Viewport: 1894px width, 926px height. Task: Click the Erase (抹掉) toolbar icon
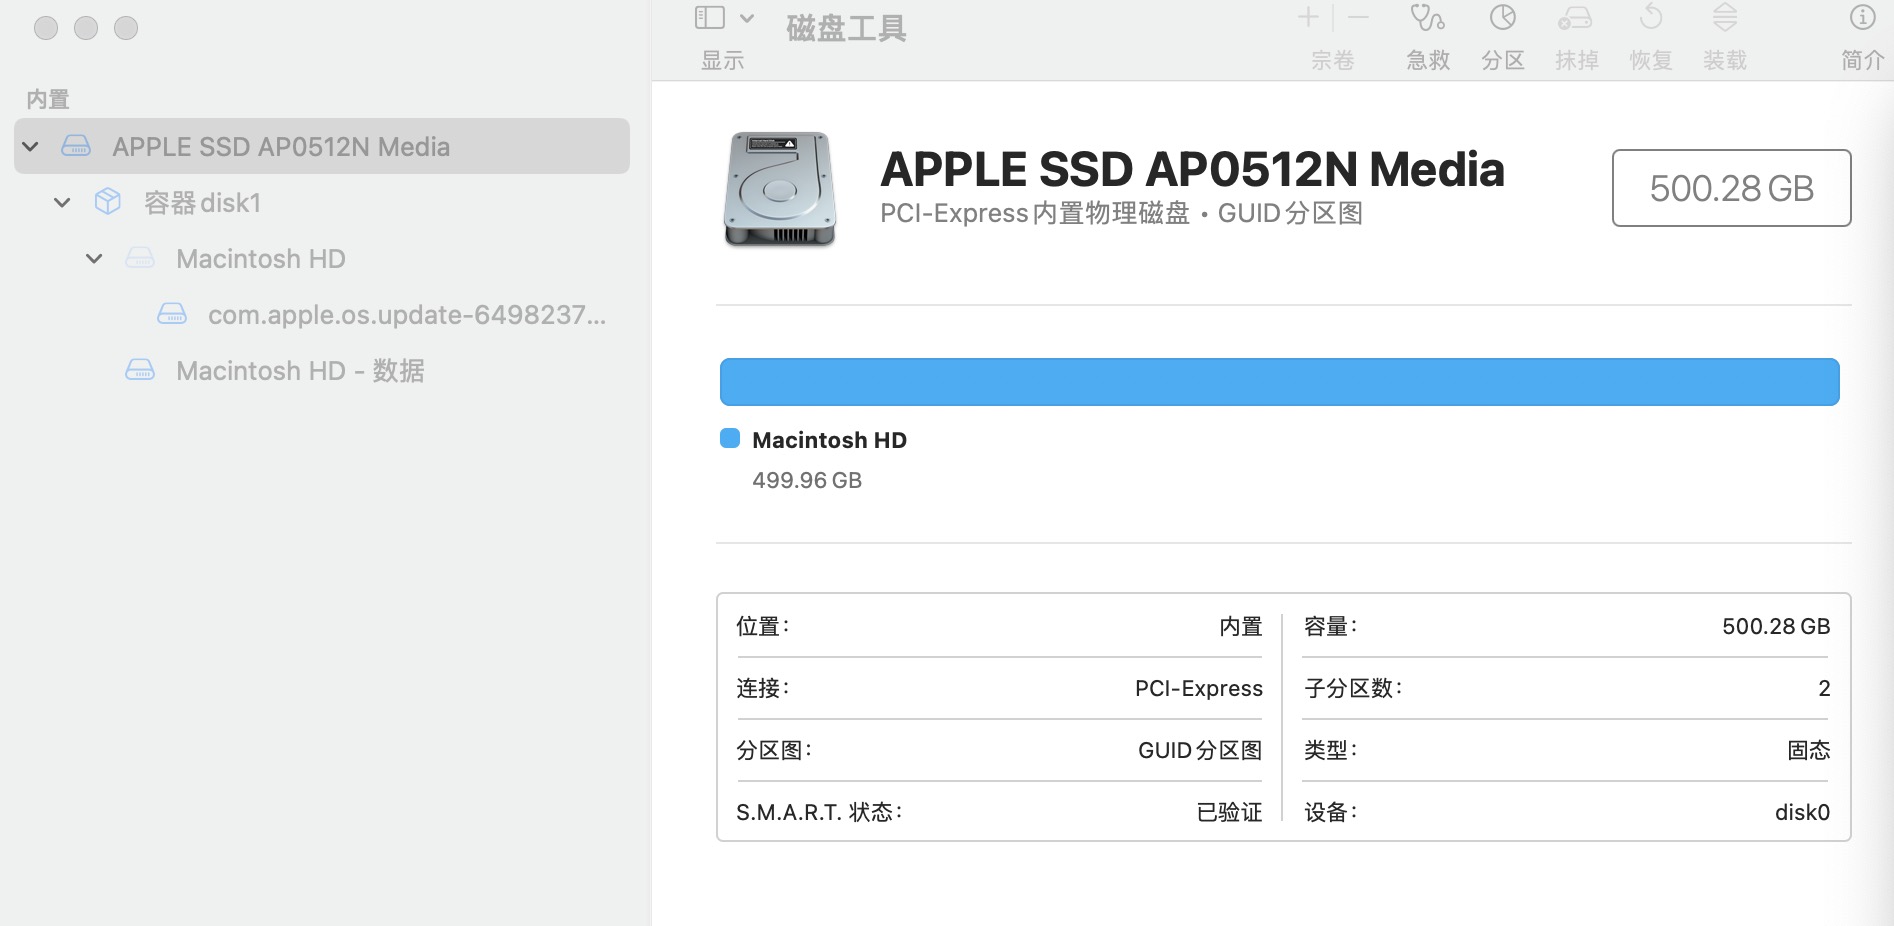[x=1576, y=19]
